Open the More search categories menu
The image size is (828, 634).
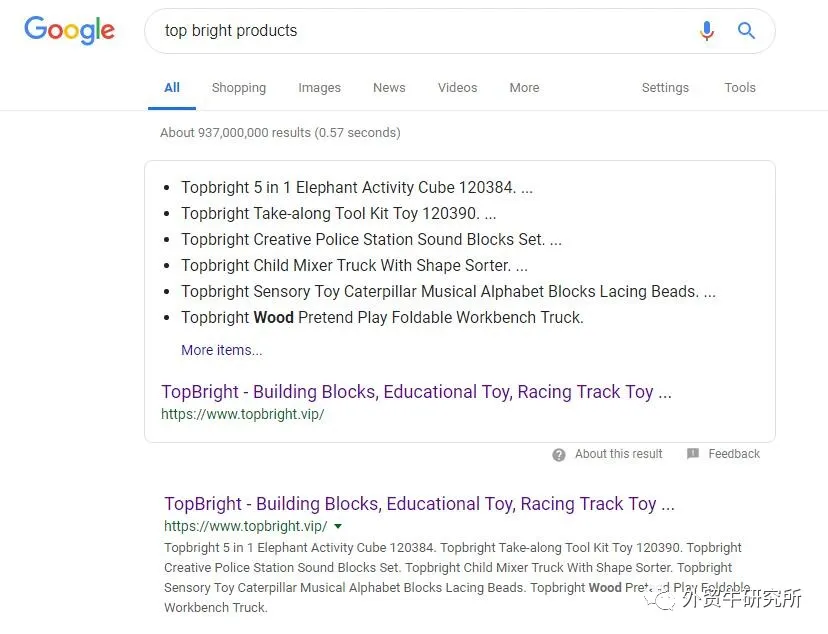tap(524, 88)
